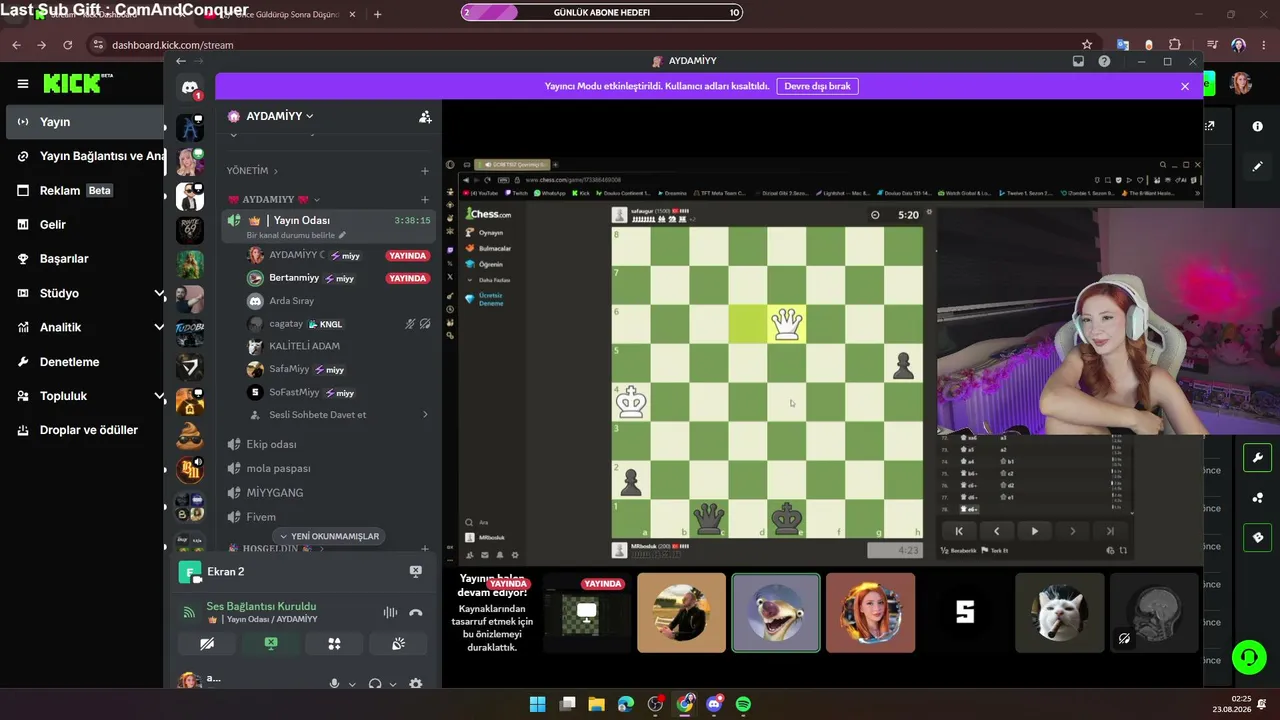The height and width of the screenshot is (720, 1280).
Task: Open Discord from the Windows taskbar
Action: click(714, 704)
